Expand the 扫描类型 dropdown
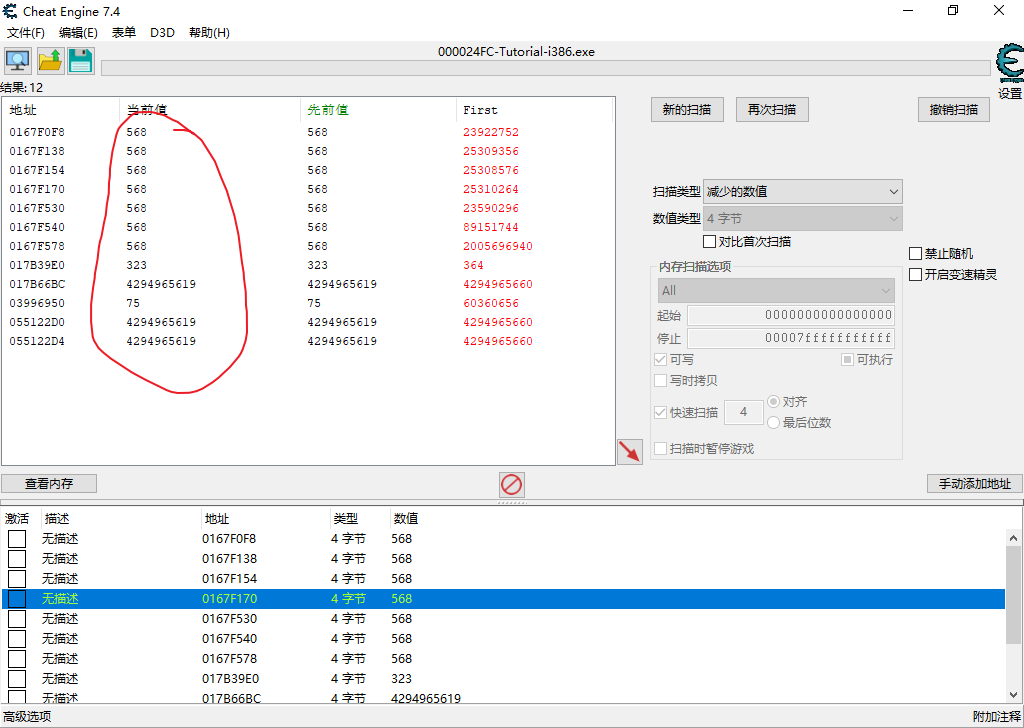This screenshot has height=728, width=1024. (803, 192)
